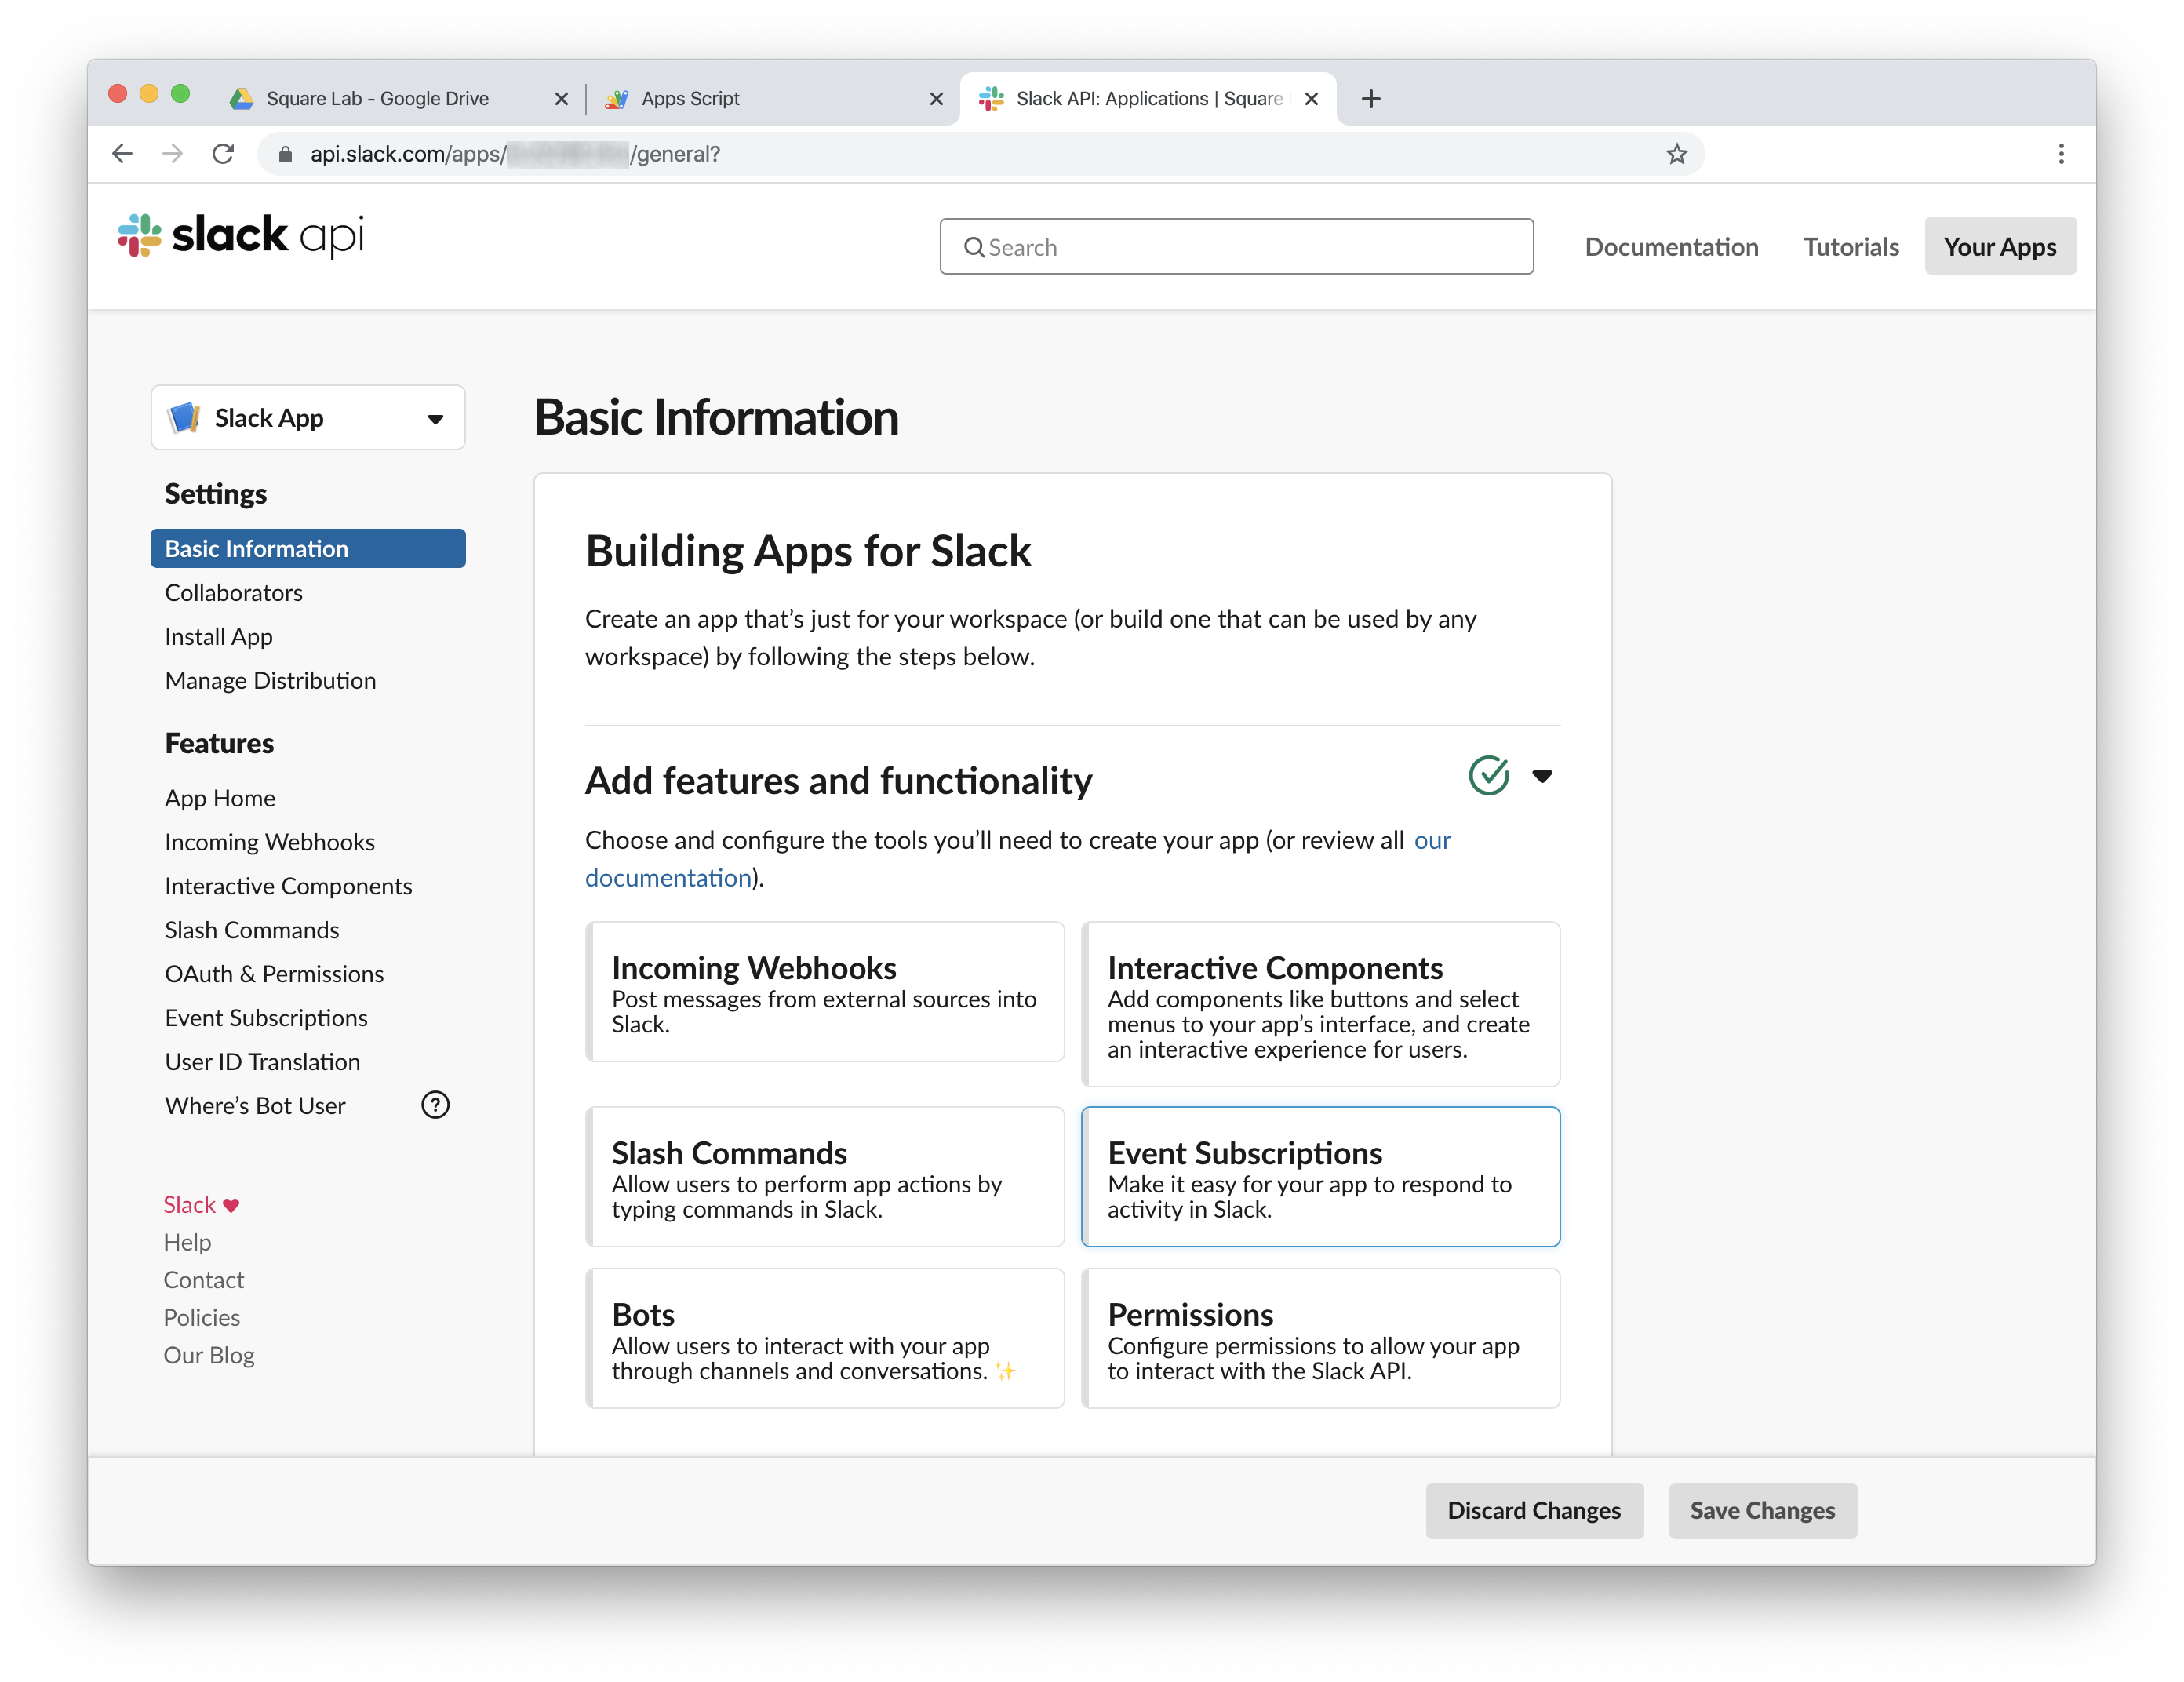Open the OAuth & Permissions sidebar item
2184x1682 pixels.
[272, 972]
